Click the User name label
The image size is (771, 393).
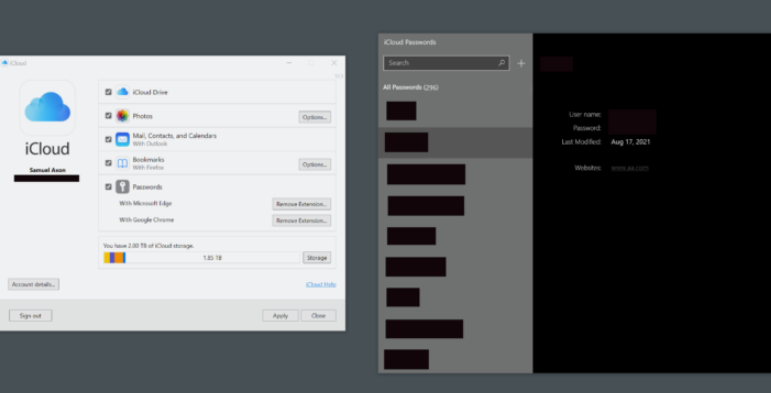coord(585,114)
